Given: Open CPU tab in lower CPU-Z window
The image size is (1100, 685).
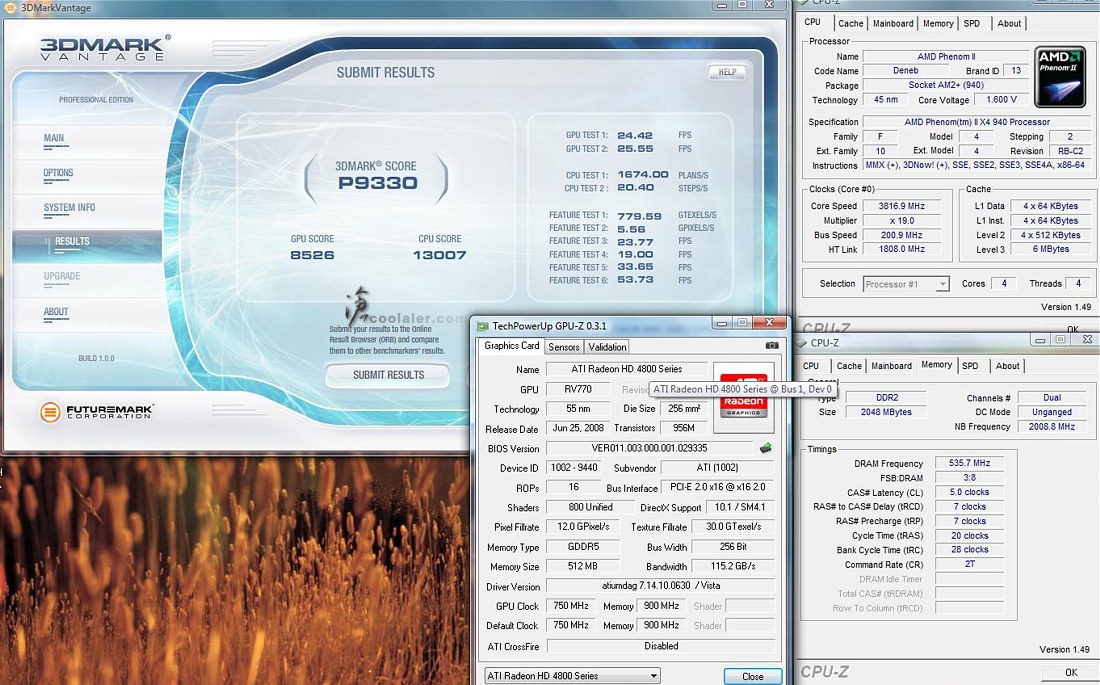Looking at the screenshot, I should click(x=811, y=366).
